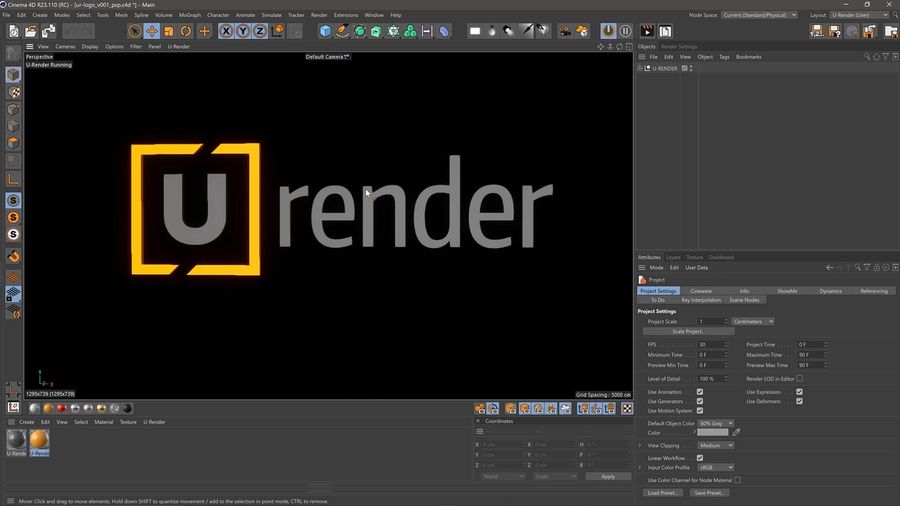Screen dimensions: 900x506
Task: Open the Centimeters unit dropdown
Action: click(x=753, y=322)
